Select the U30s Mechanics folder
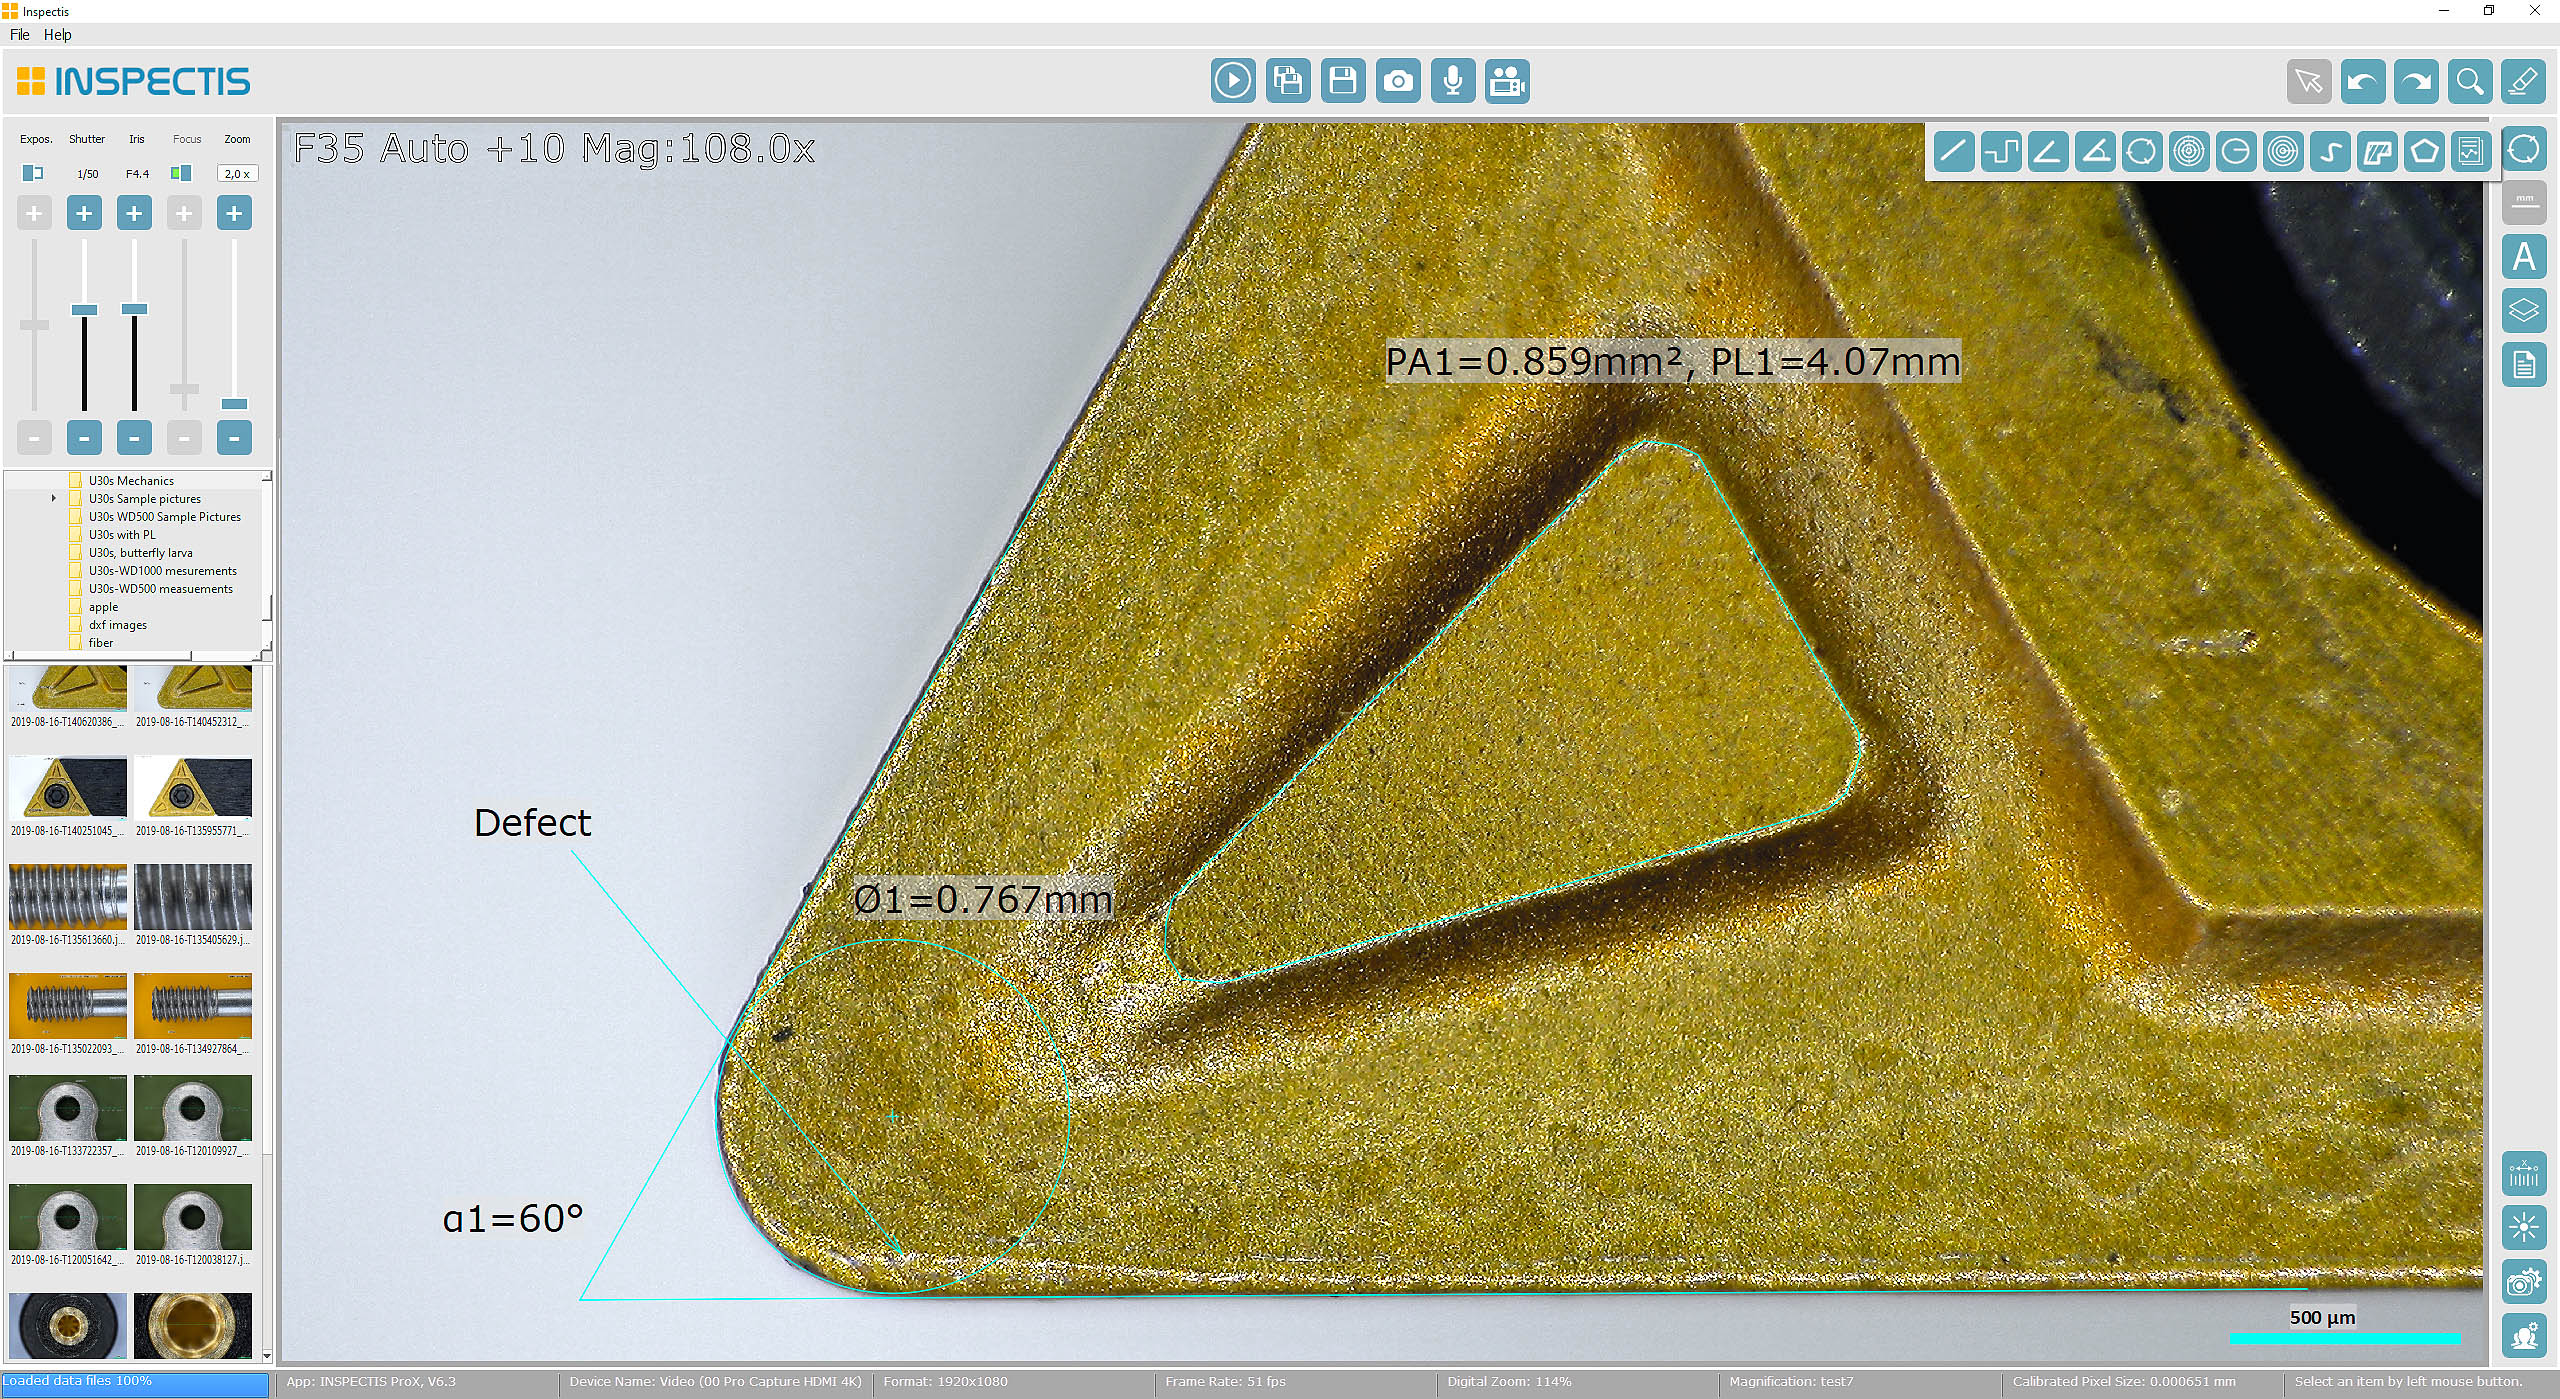The width and height of the screenshot is (2560, 1399). pos(131,481)
